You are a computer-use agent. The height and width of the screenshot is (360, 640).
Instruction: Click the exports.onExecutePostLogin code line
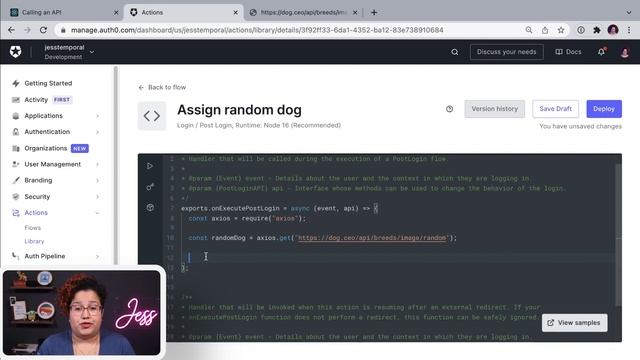click(279, 208)
